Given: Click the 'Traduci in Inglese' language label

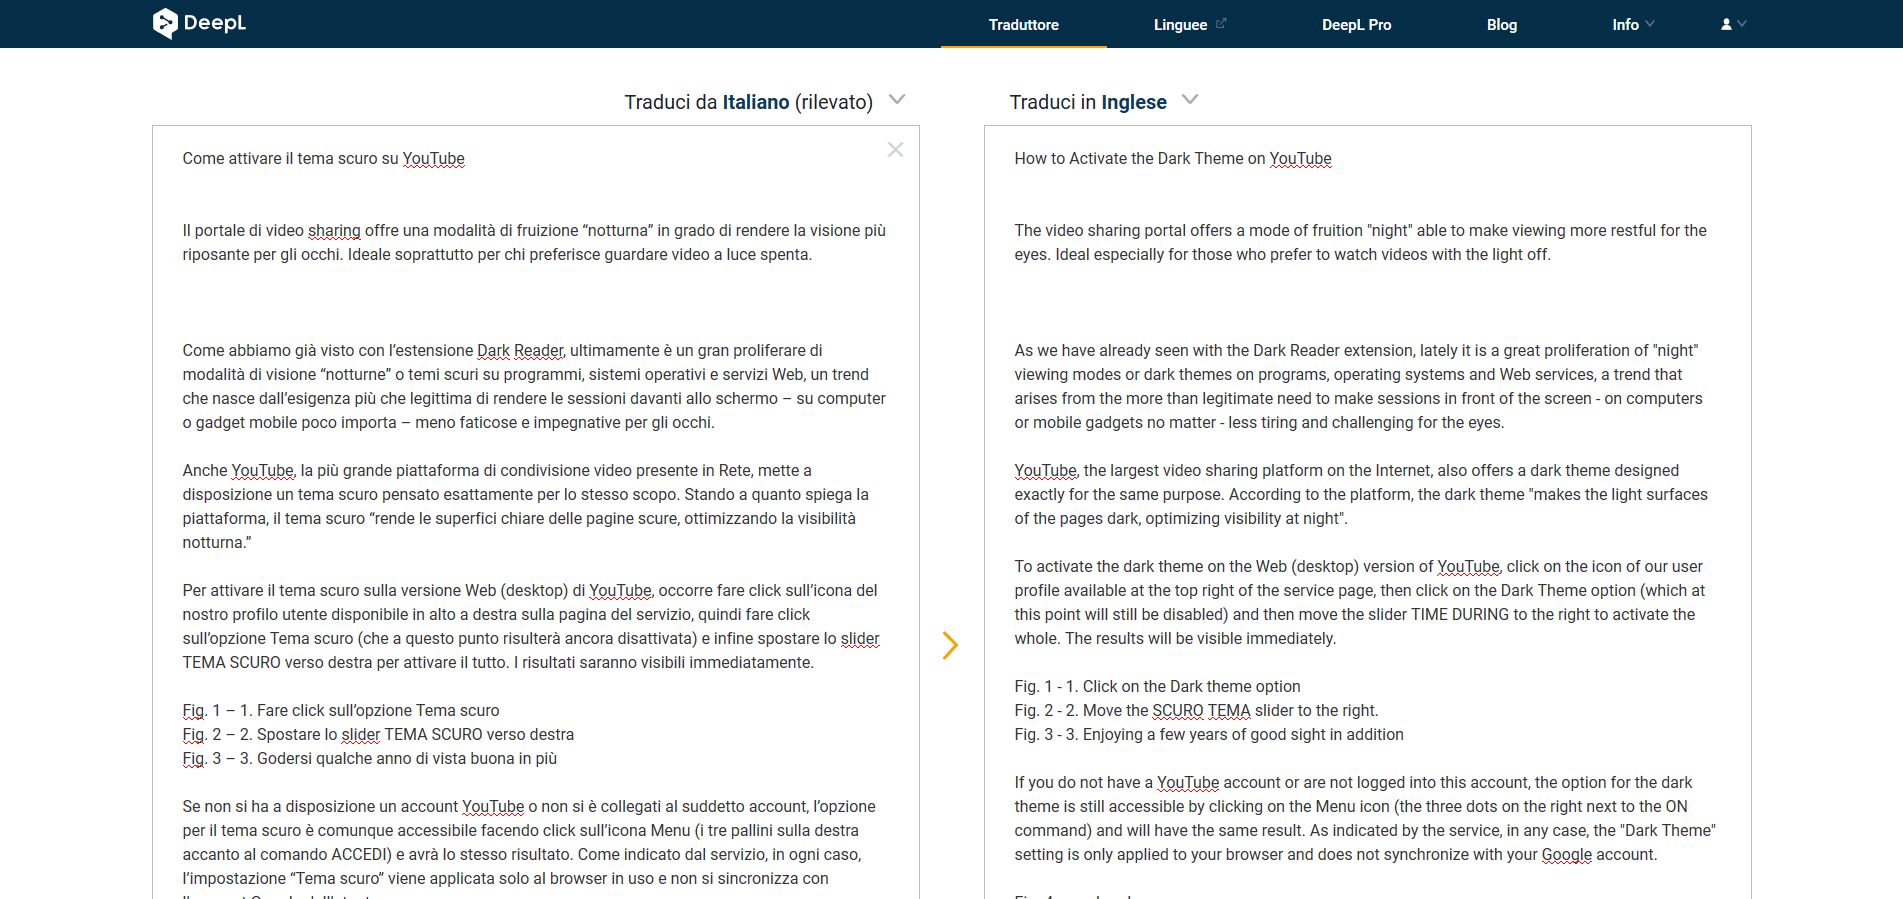Looking at the screenshot, I should (x=1087, y=102).
